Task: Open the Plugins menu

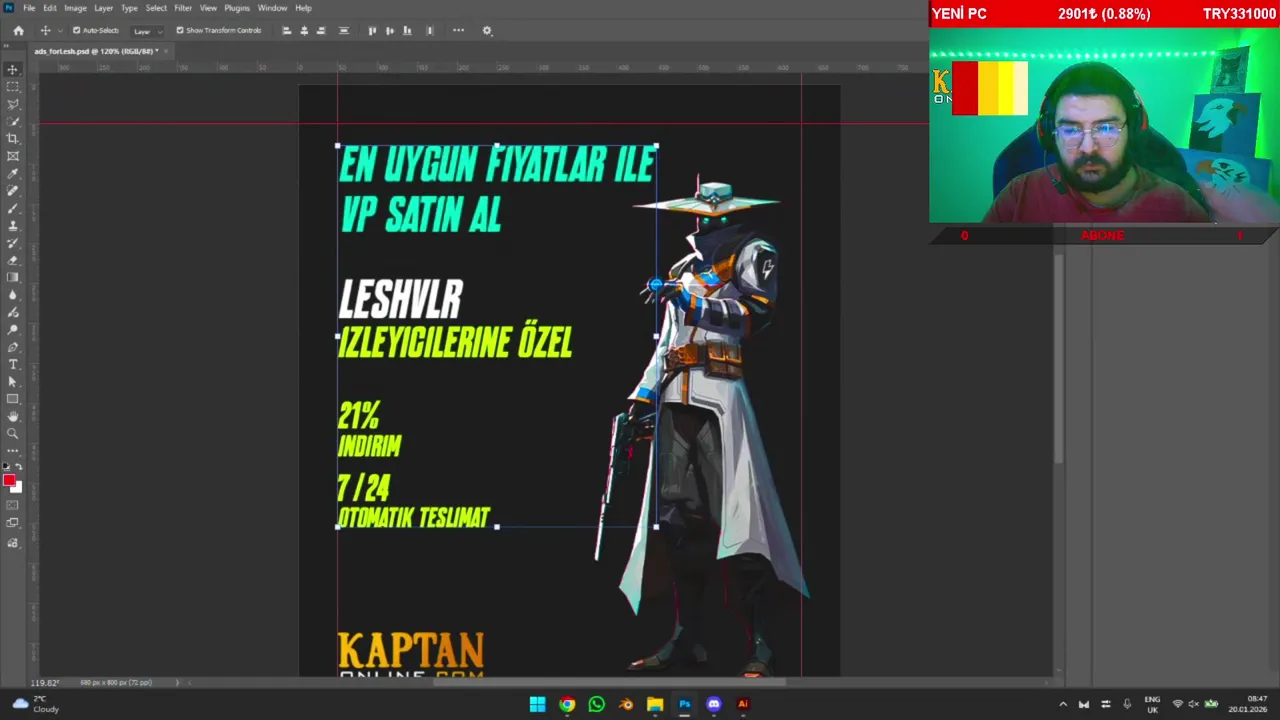Action: (237, 8)
